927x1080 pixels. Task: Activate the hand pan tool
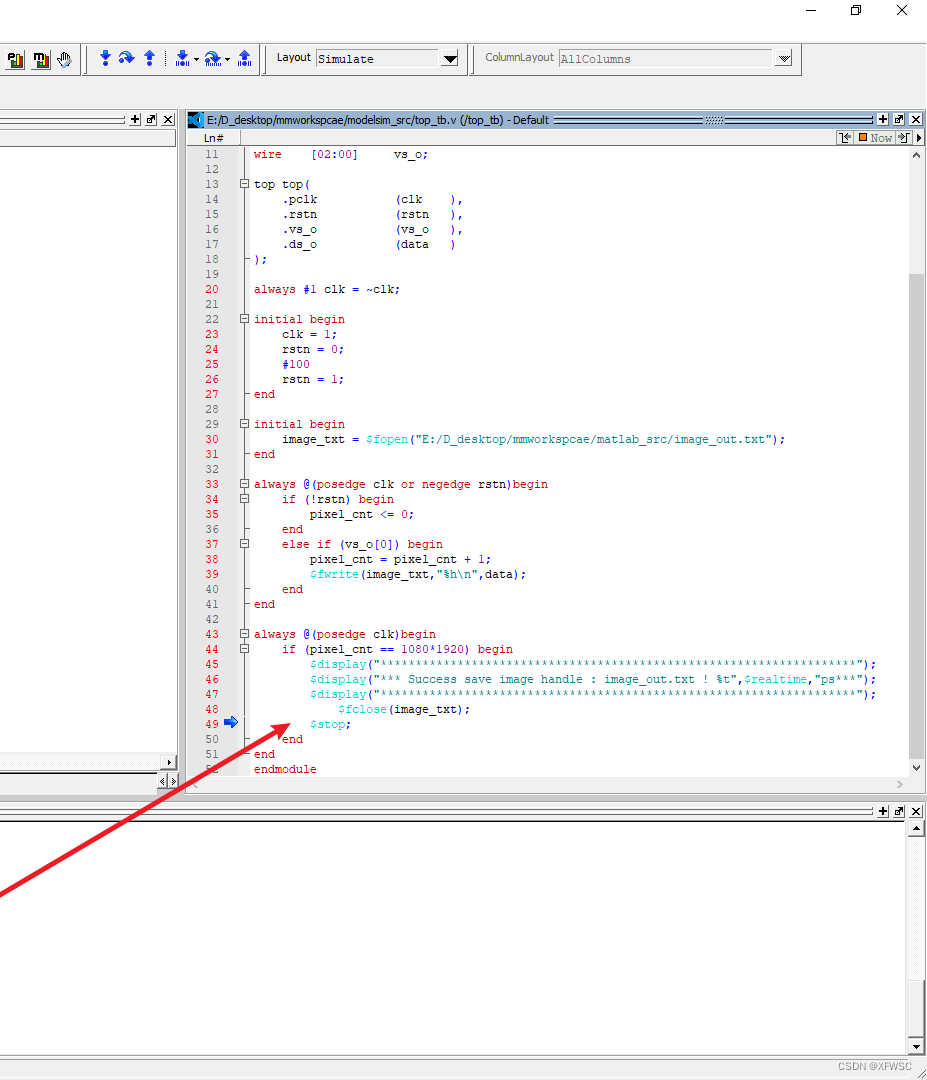64,59
